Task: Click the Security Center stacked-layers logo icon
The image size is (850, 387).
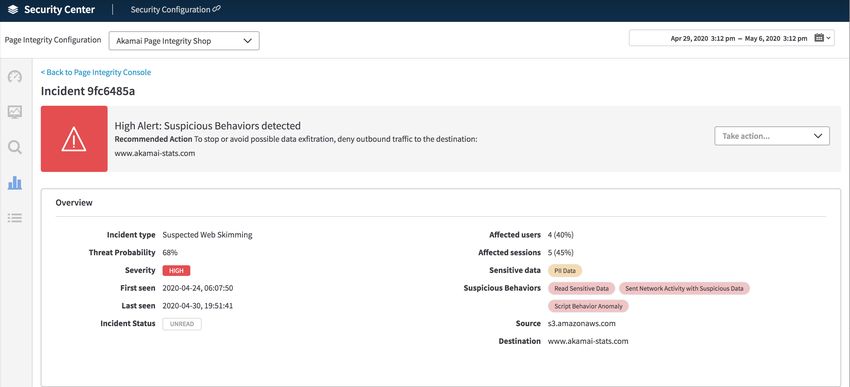Action: pyautogui.click(x=13, y=10)
